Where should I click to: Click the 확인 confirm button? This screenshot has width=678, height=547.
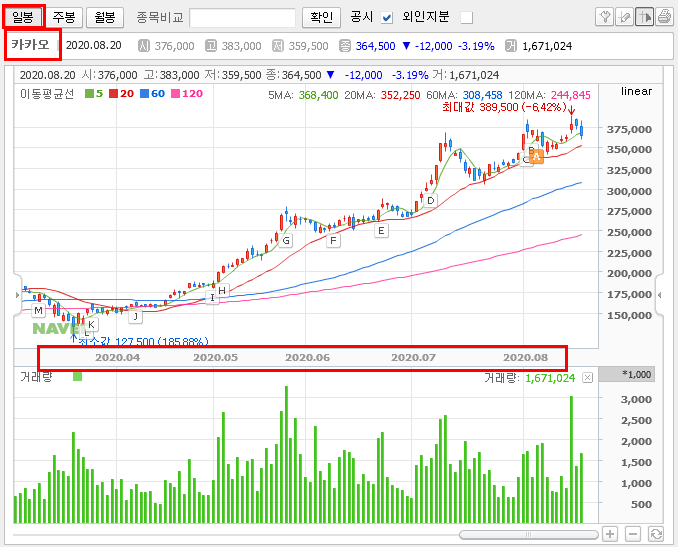point(321,17)
